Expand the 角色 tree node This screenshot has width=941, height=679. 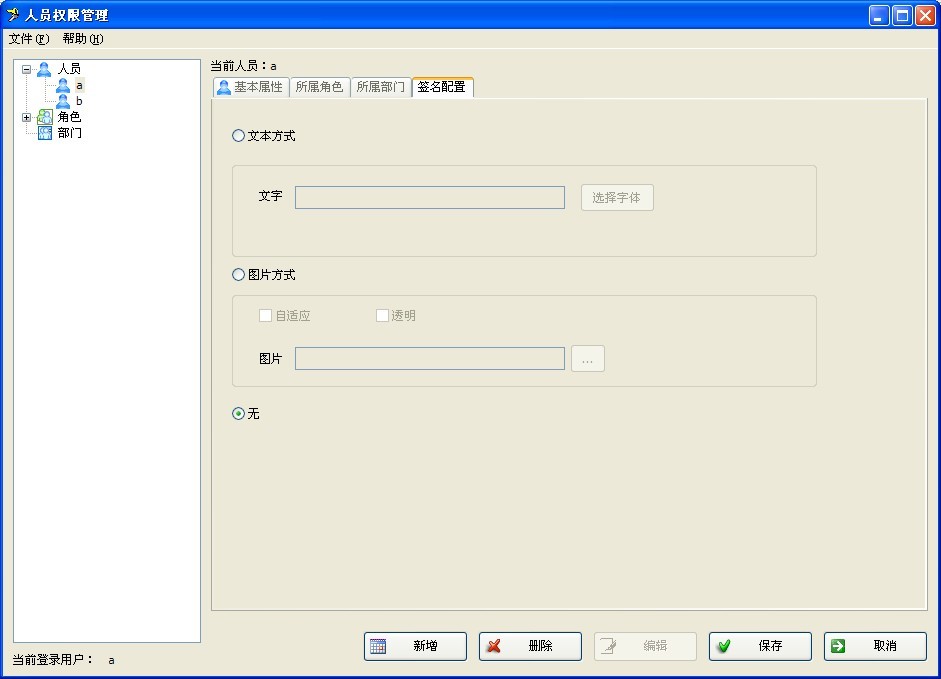[26, 117]
